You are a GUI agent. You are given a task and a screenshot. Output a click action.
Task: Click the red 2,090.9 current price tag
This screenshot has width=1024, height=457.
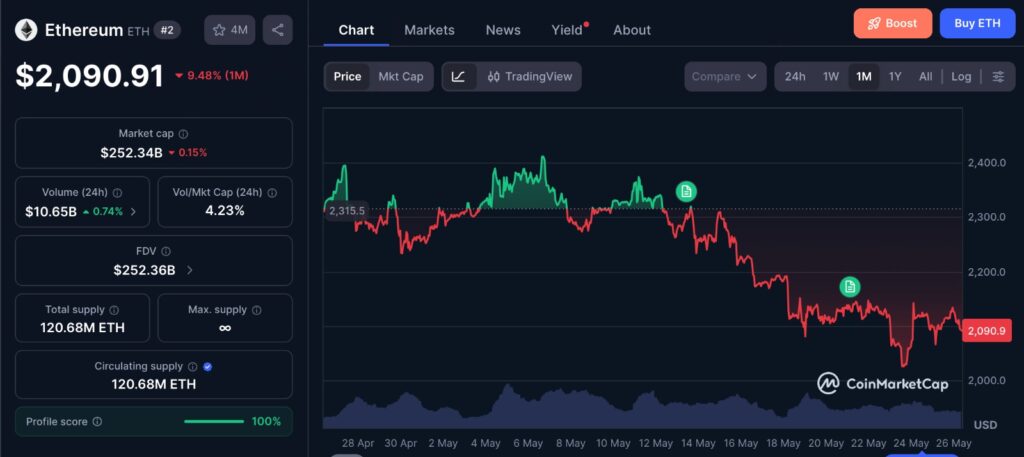[986, 331]
